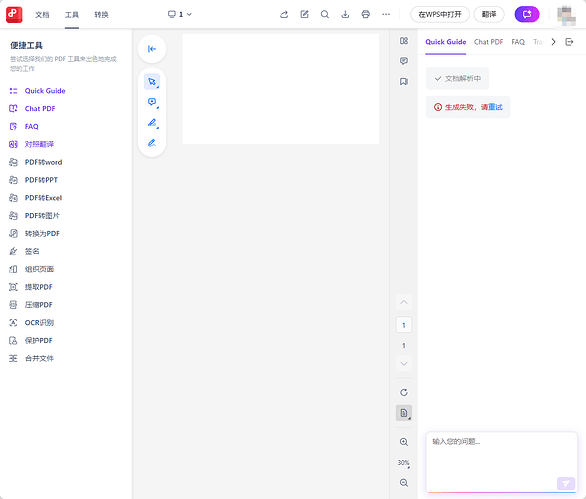Click the search magnifier icon
The height and width of the screenshot is (499, 586).
325,15
